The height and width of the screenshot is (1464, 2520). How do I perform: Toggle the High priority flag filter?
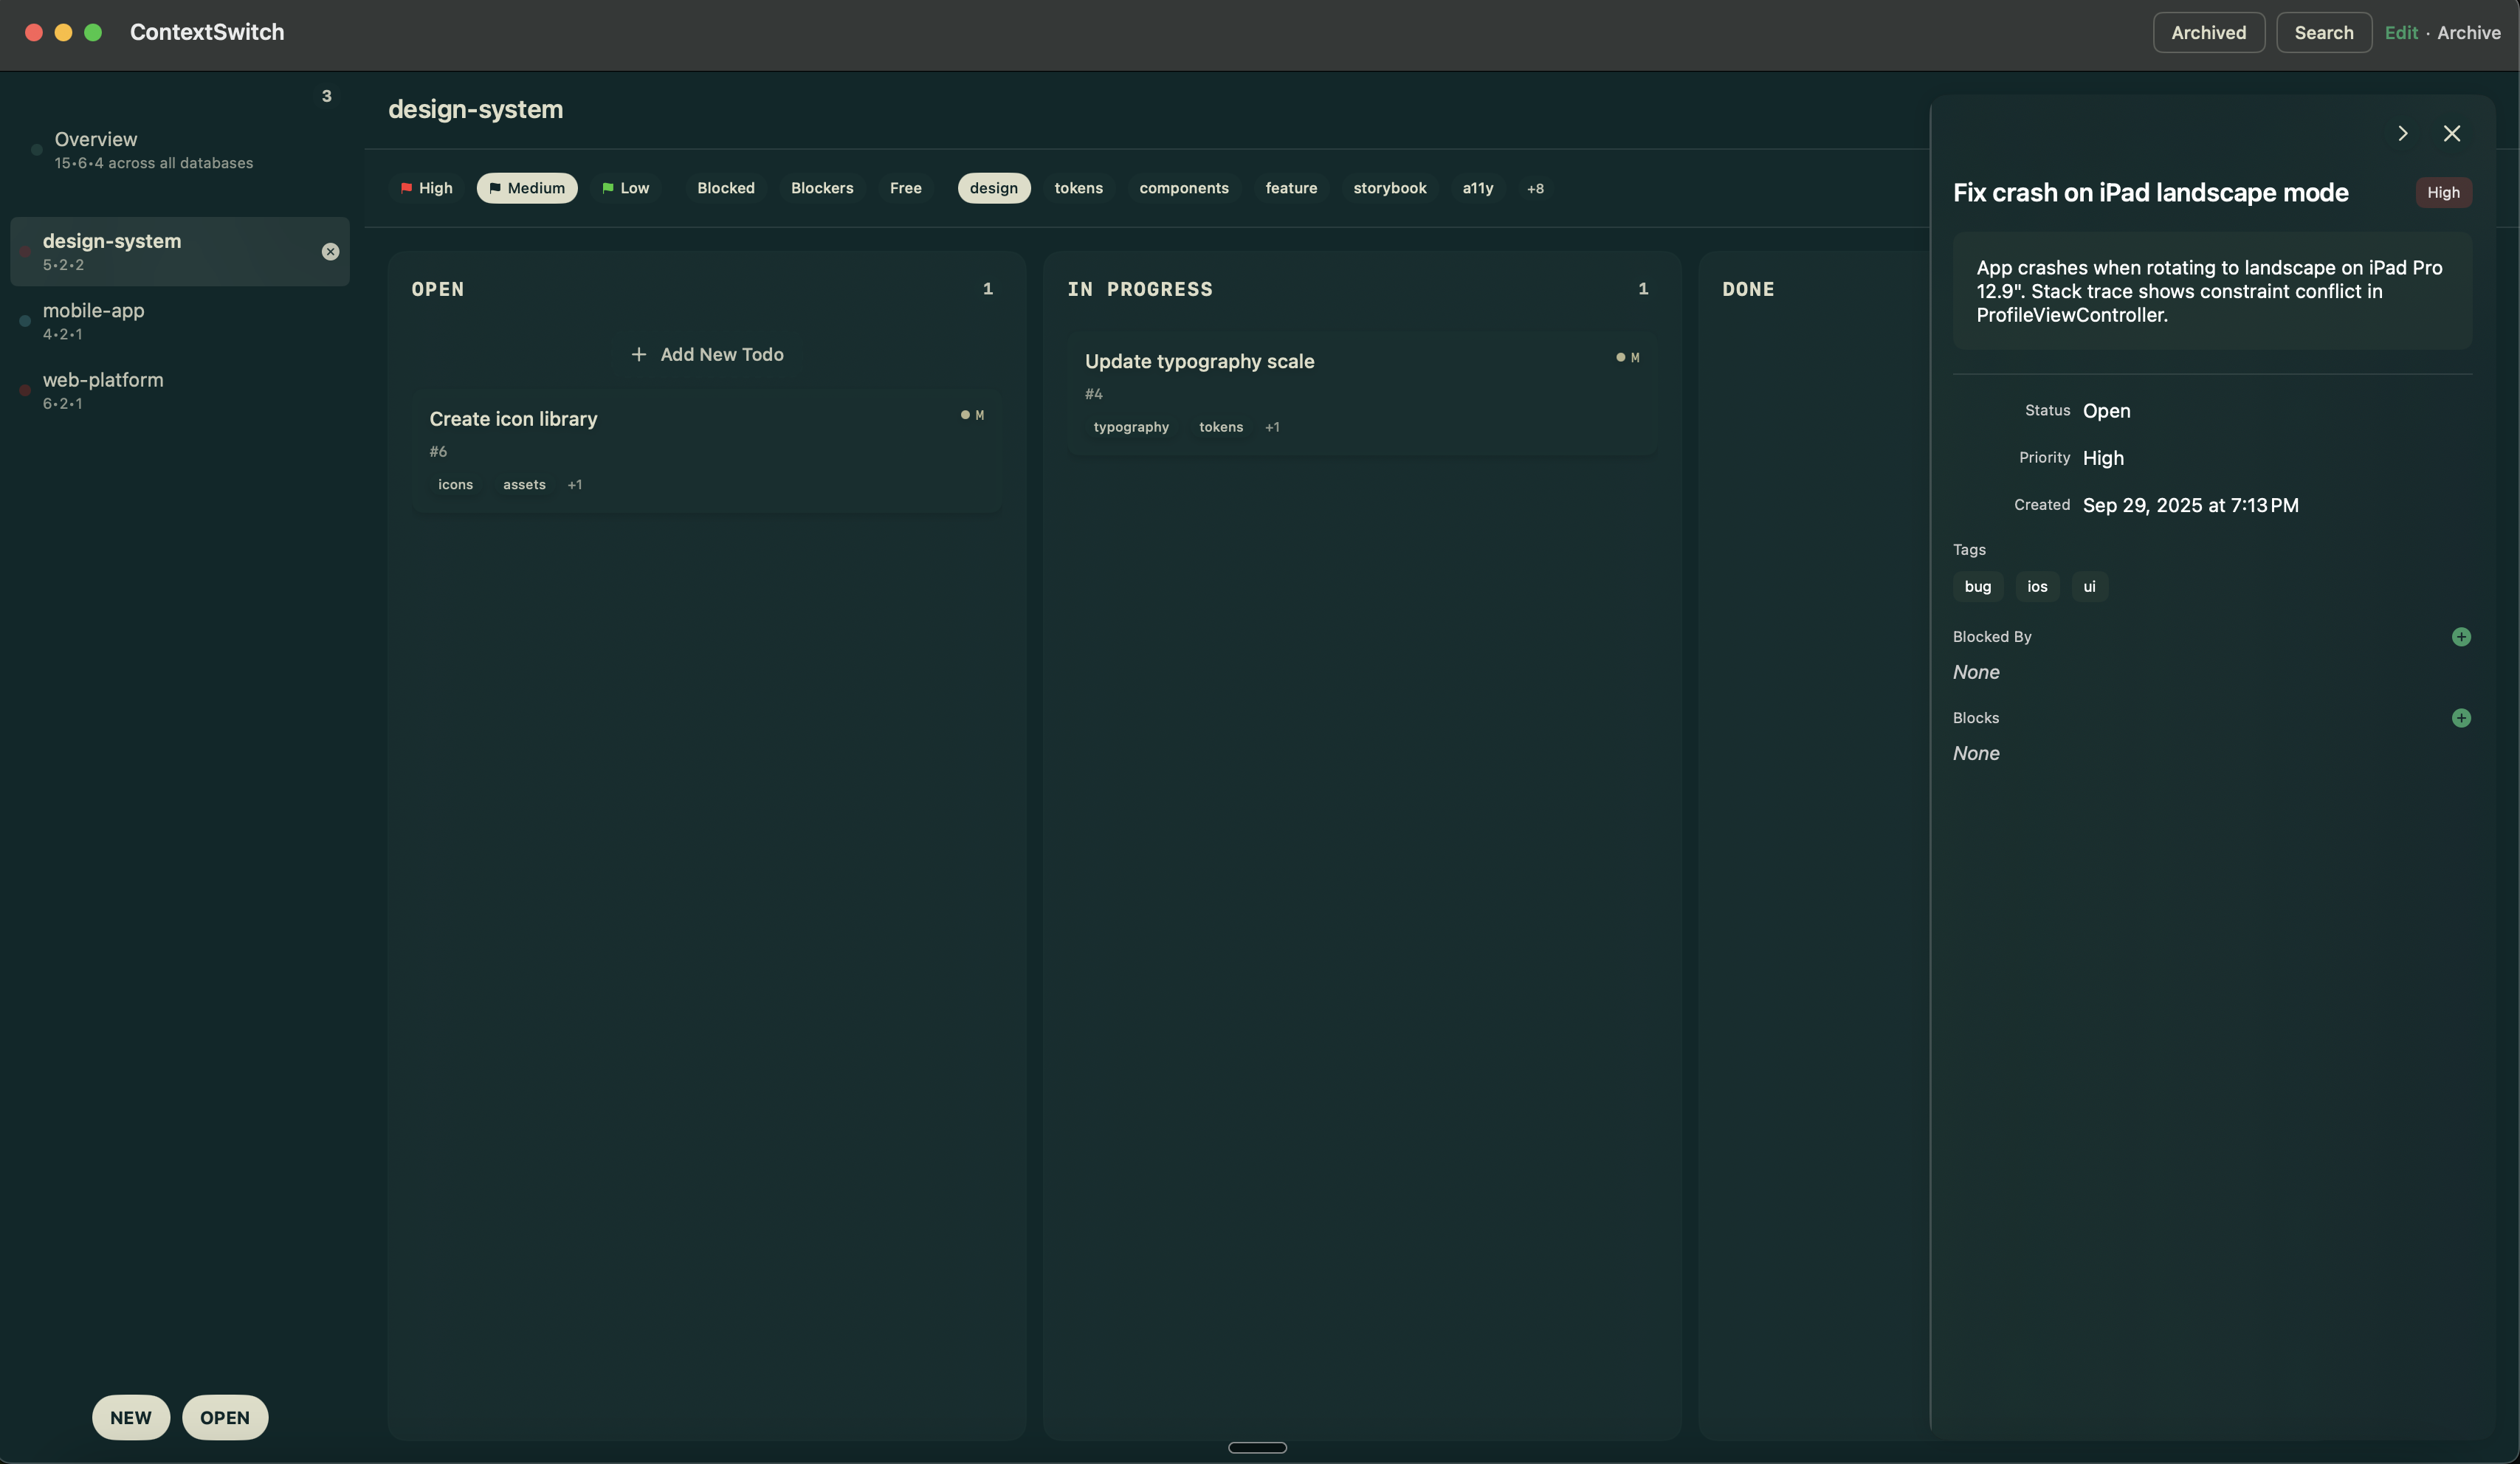(426, 188)
